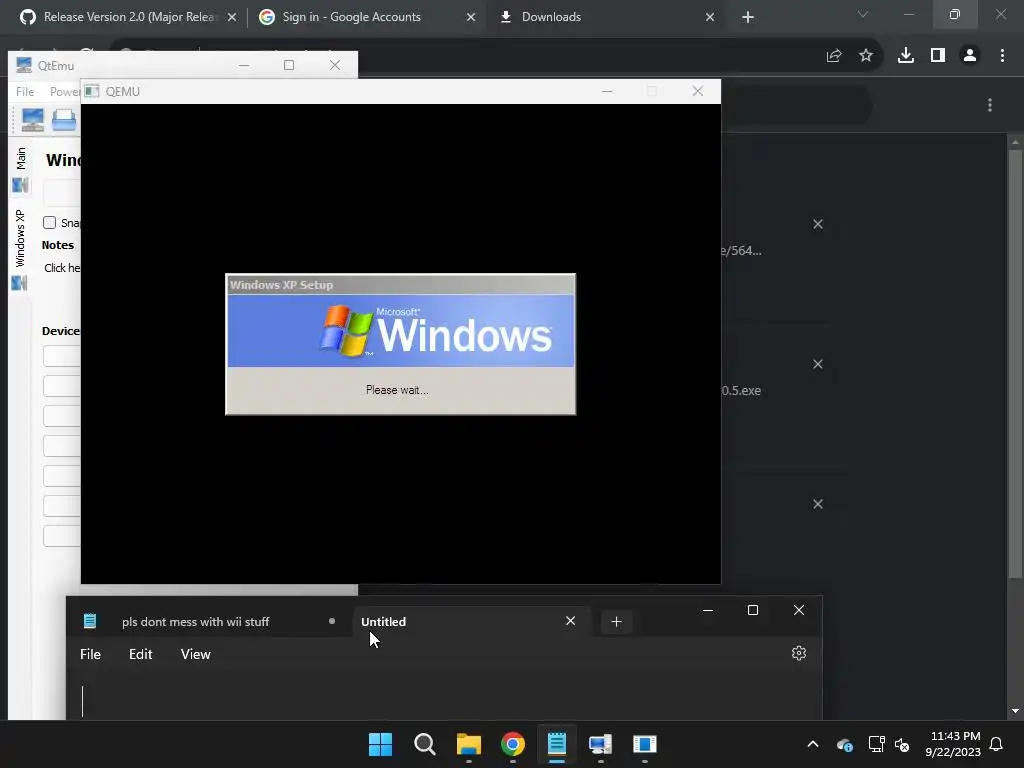The height and width of the screenshot is (768, 1024).
Task: Open File Explorer from taskbar
Action: click(469, 744)
